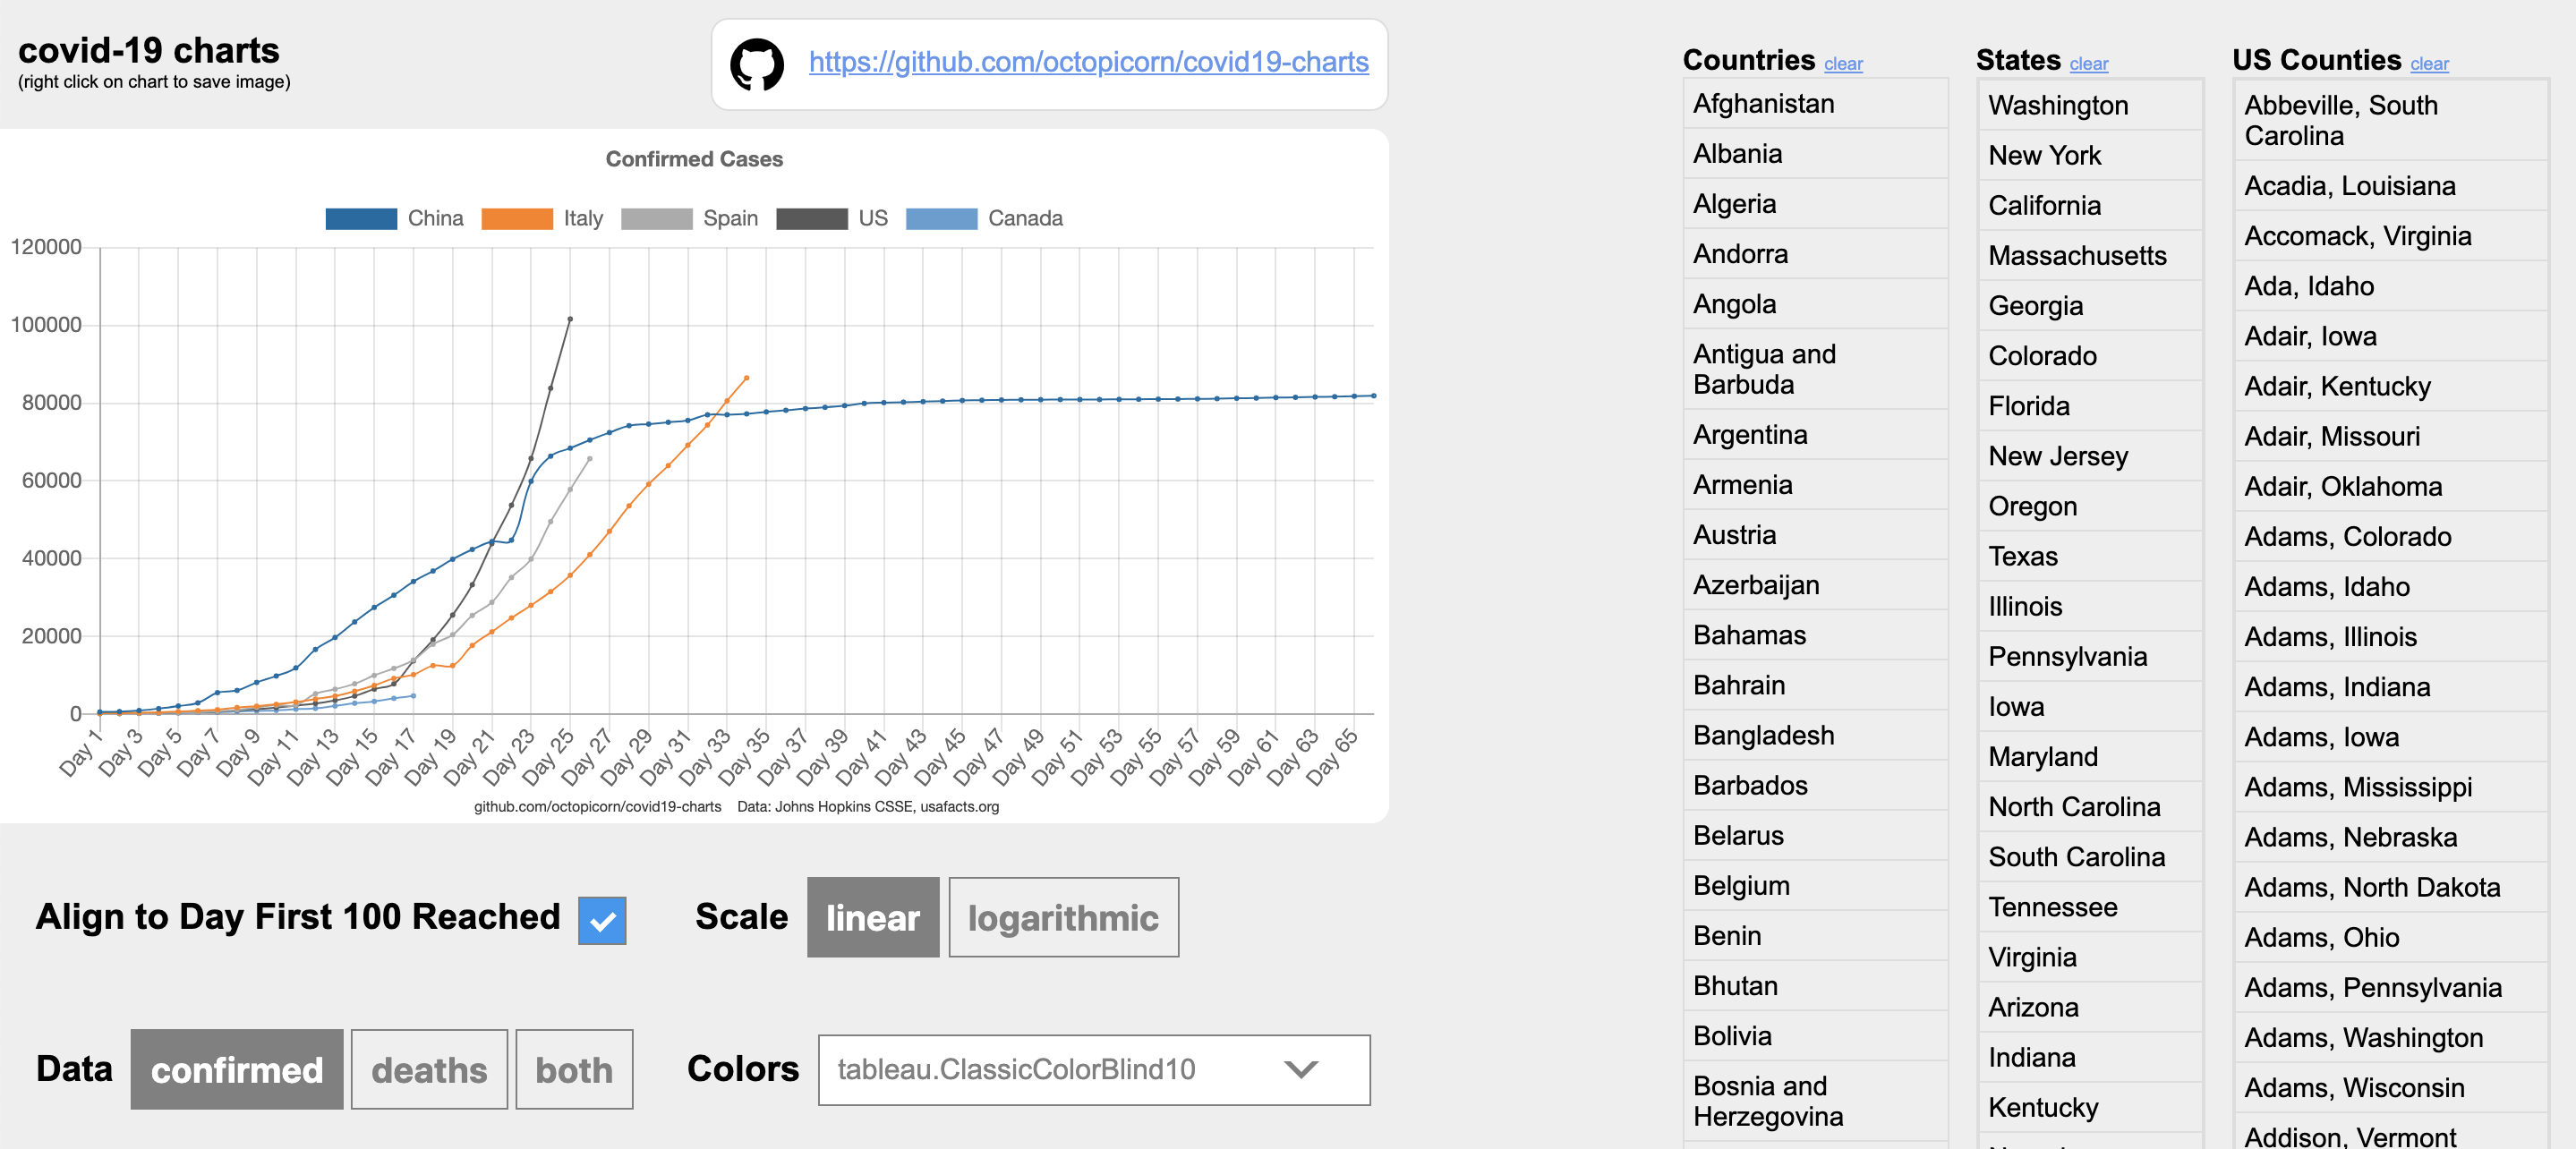Select Austria in the Countries list
2576x1149 pixels.
click(1734, 535)
